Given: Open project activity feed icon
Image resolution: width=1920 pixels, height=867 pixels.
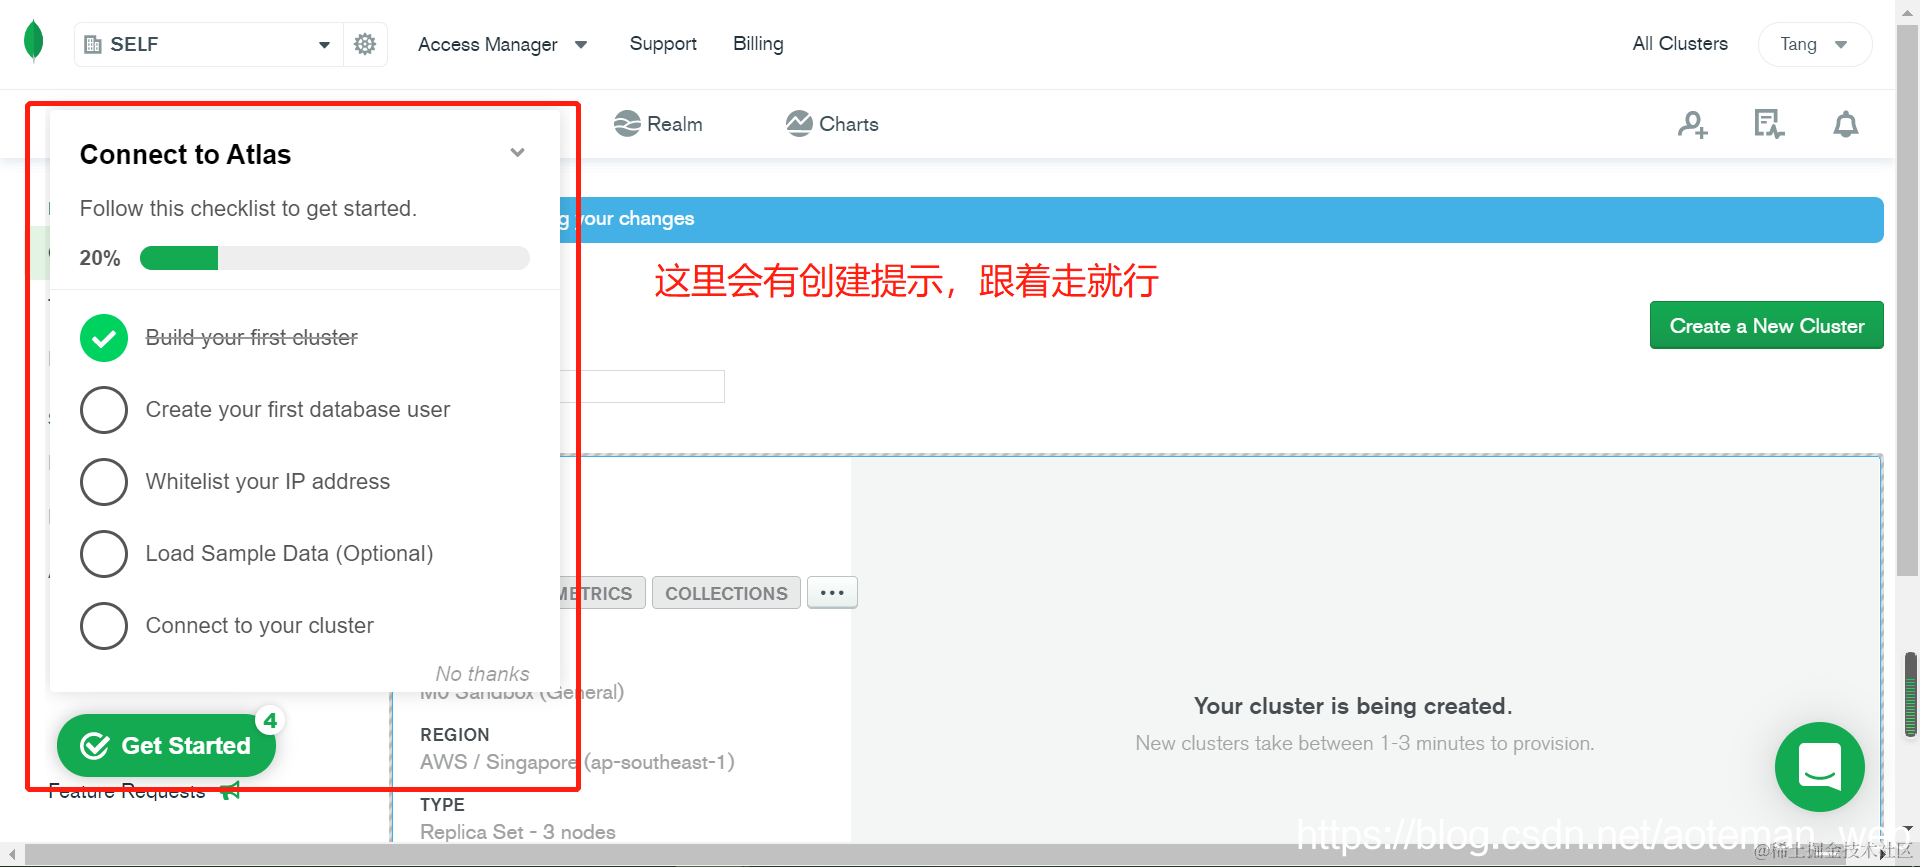Looking at the screenshot, I should click(1769, 124).
